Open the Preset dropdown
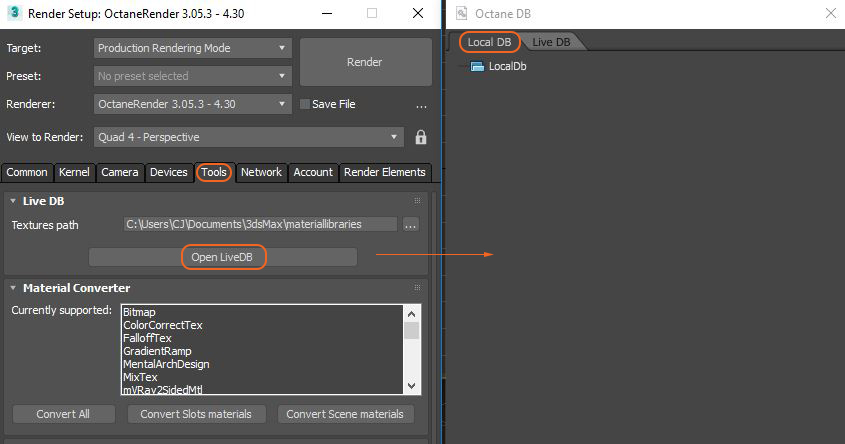 [193, 76]
